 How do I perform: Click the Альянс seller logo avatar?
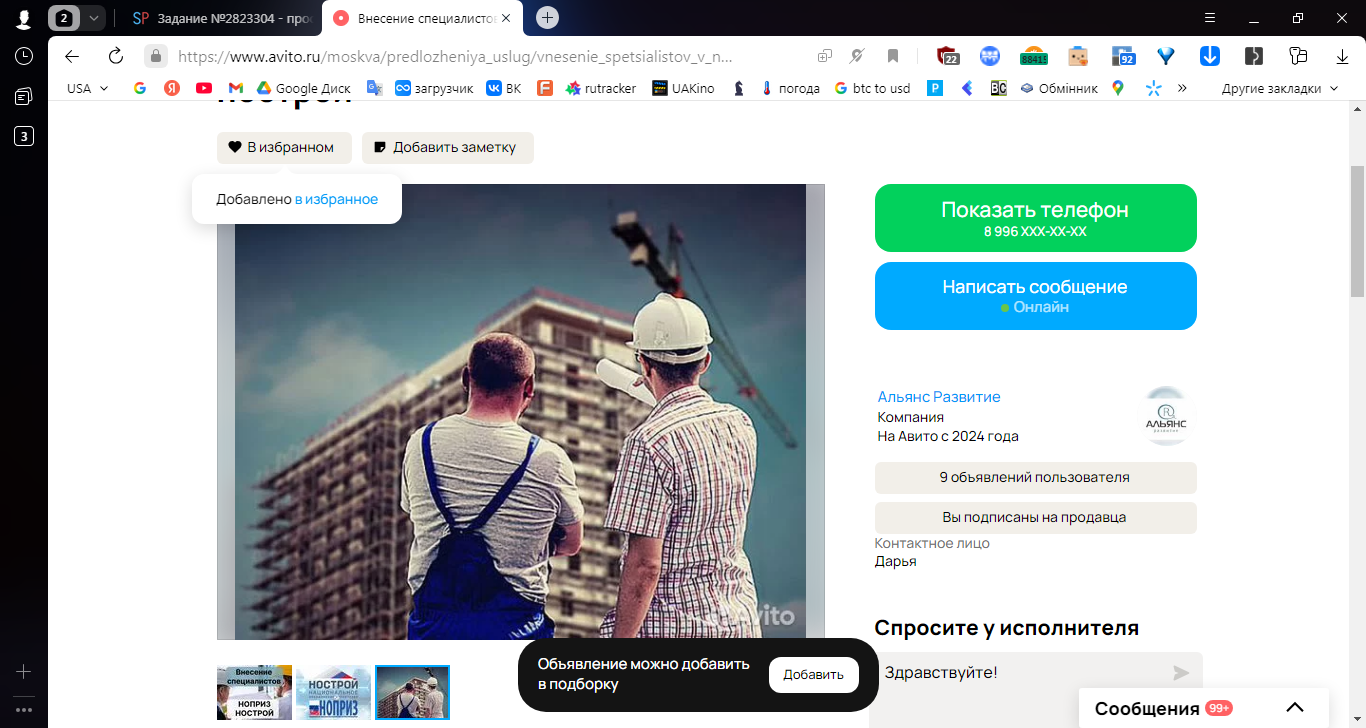click(x=1166, y=416)
